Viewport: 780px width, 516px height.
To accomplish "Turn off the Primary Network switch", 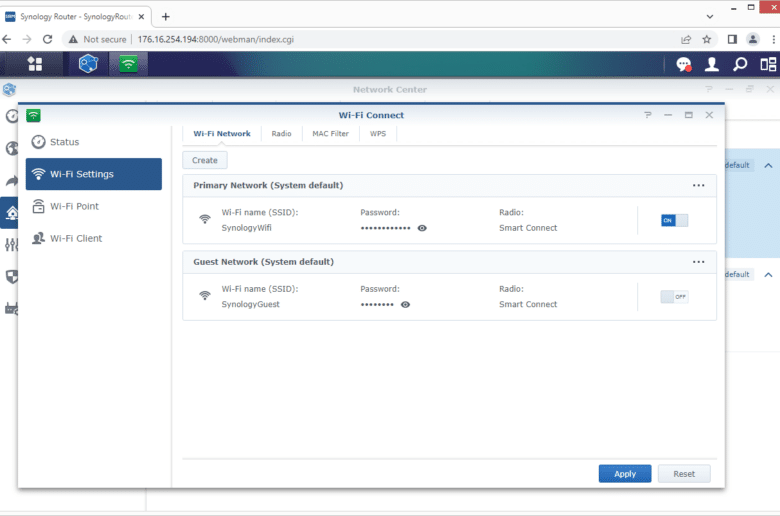I will click(674, 220).
